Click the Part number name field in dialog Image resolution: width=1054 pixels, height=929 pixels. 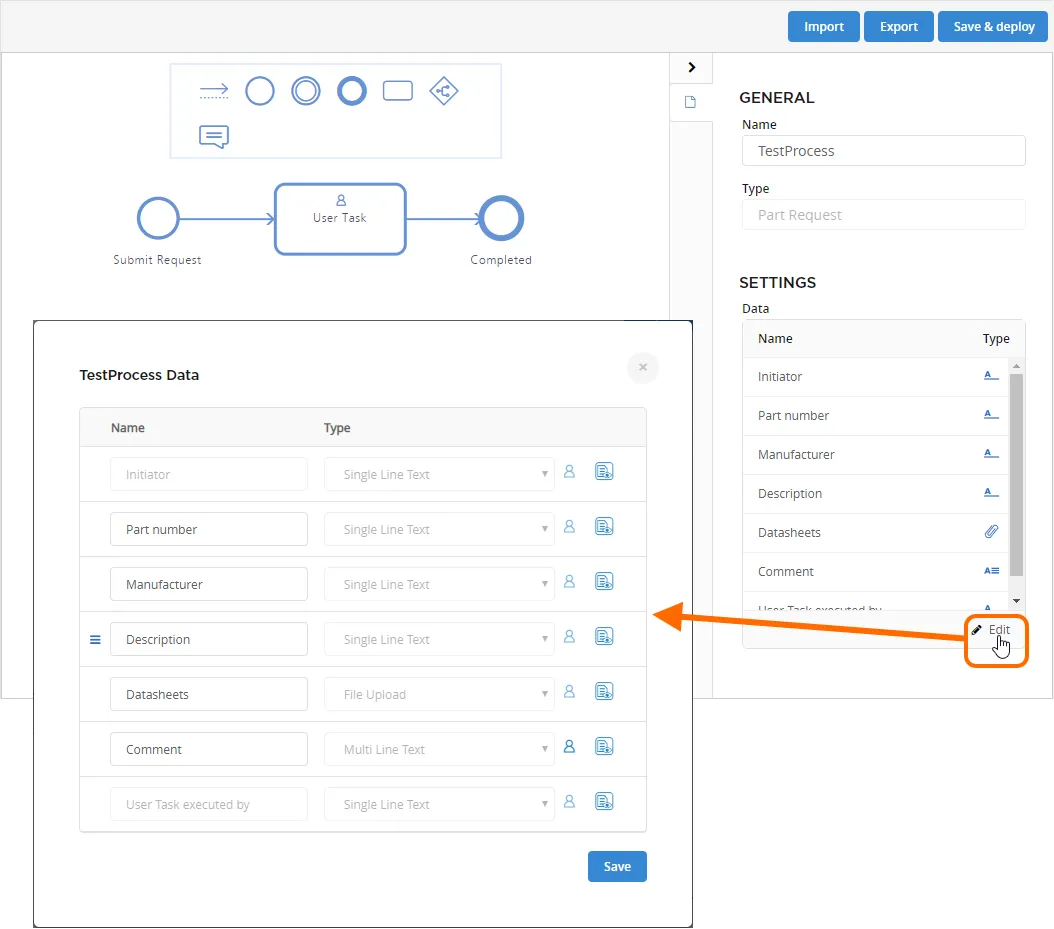coord(209,529)
